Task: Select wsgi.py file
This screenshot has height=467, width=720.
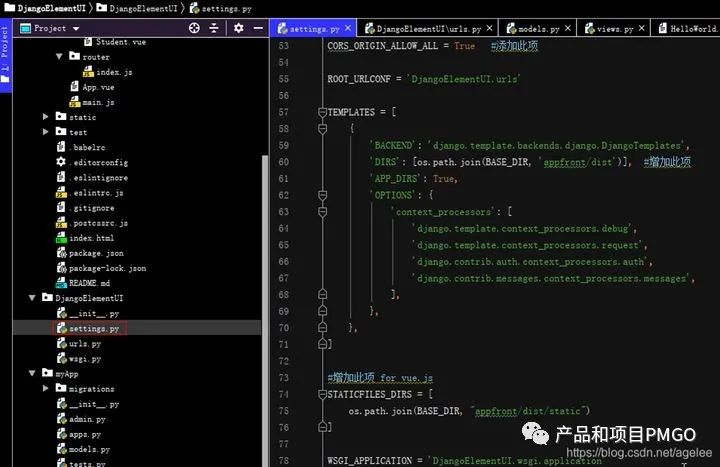Action: tap(79, 359)
